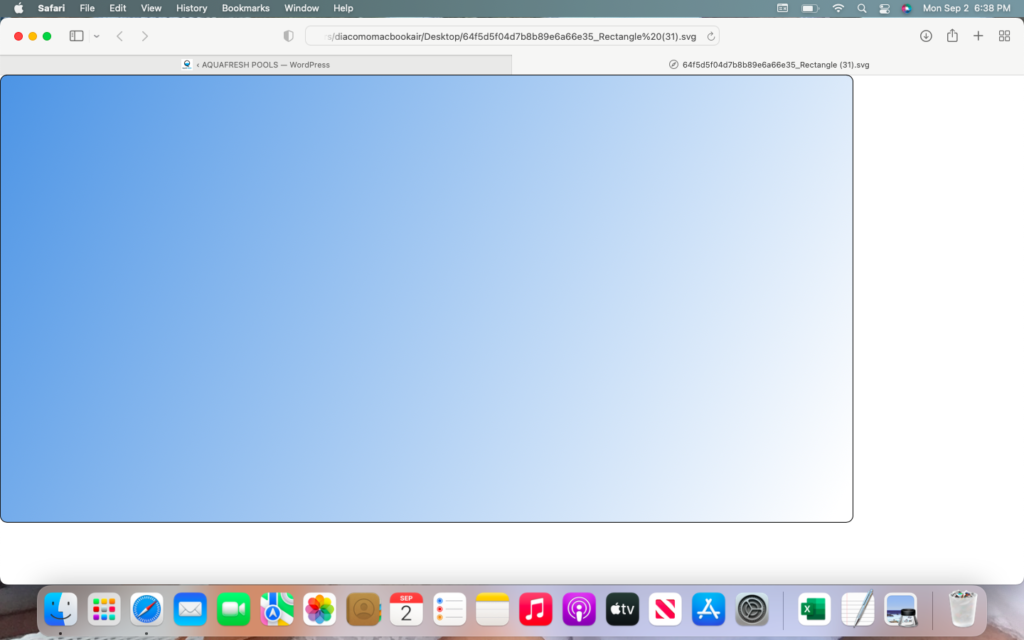Click the Back navigation arrow

click(x=120, y=36)
